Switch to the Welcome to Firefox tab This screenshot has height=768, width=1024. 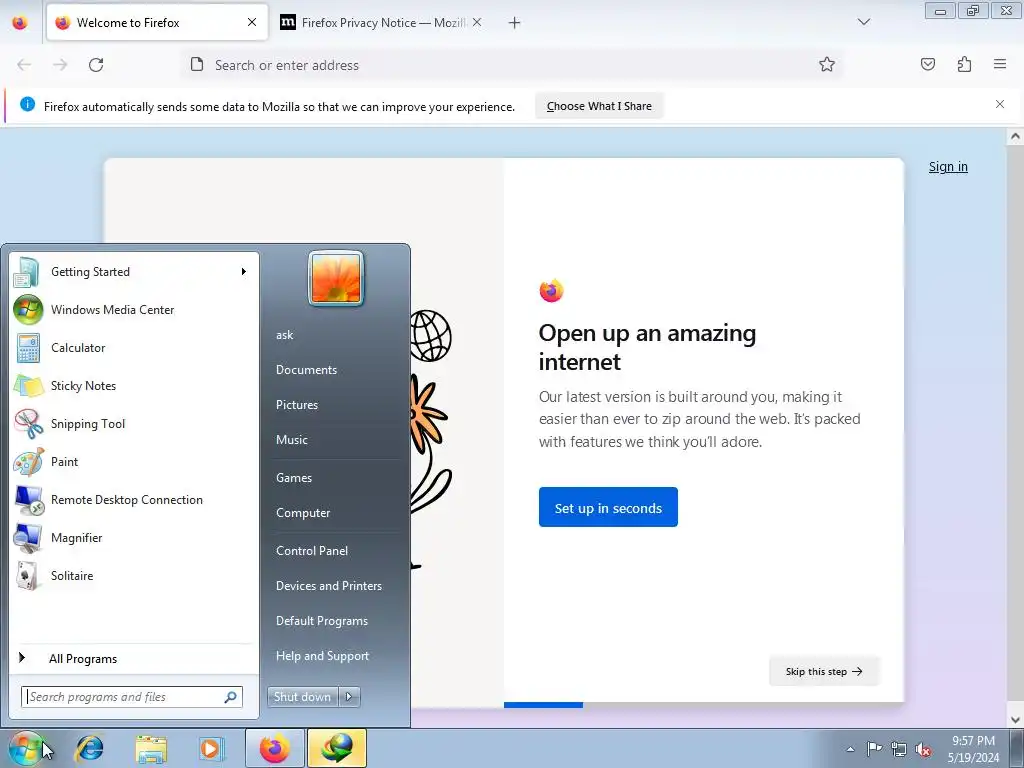click(x=157, y=22)
